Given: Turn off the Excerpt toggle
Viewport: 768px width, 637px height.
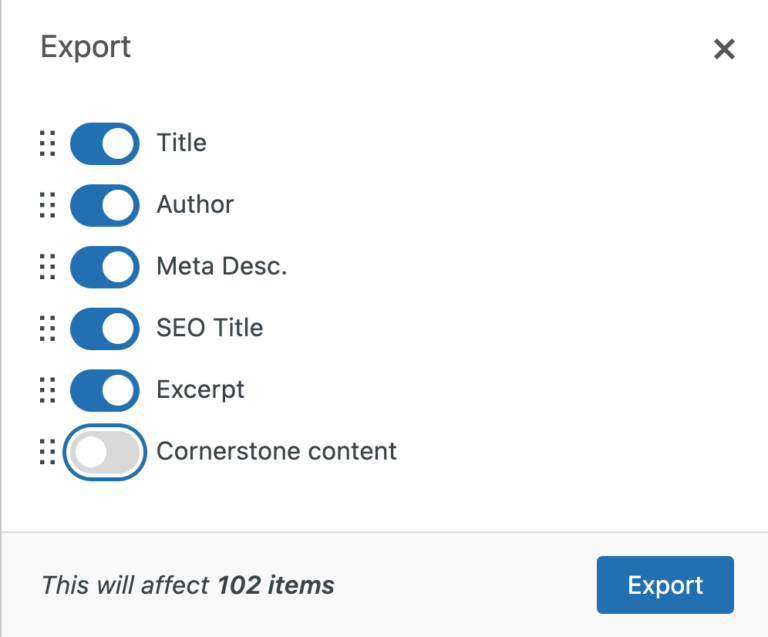Looking at the screenshot, I should [104, 390].
